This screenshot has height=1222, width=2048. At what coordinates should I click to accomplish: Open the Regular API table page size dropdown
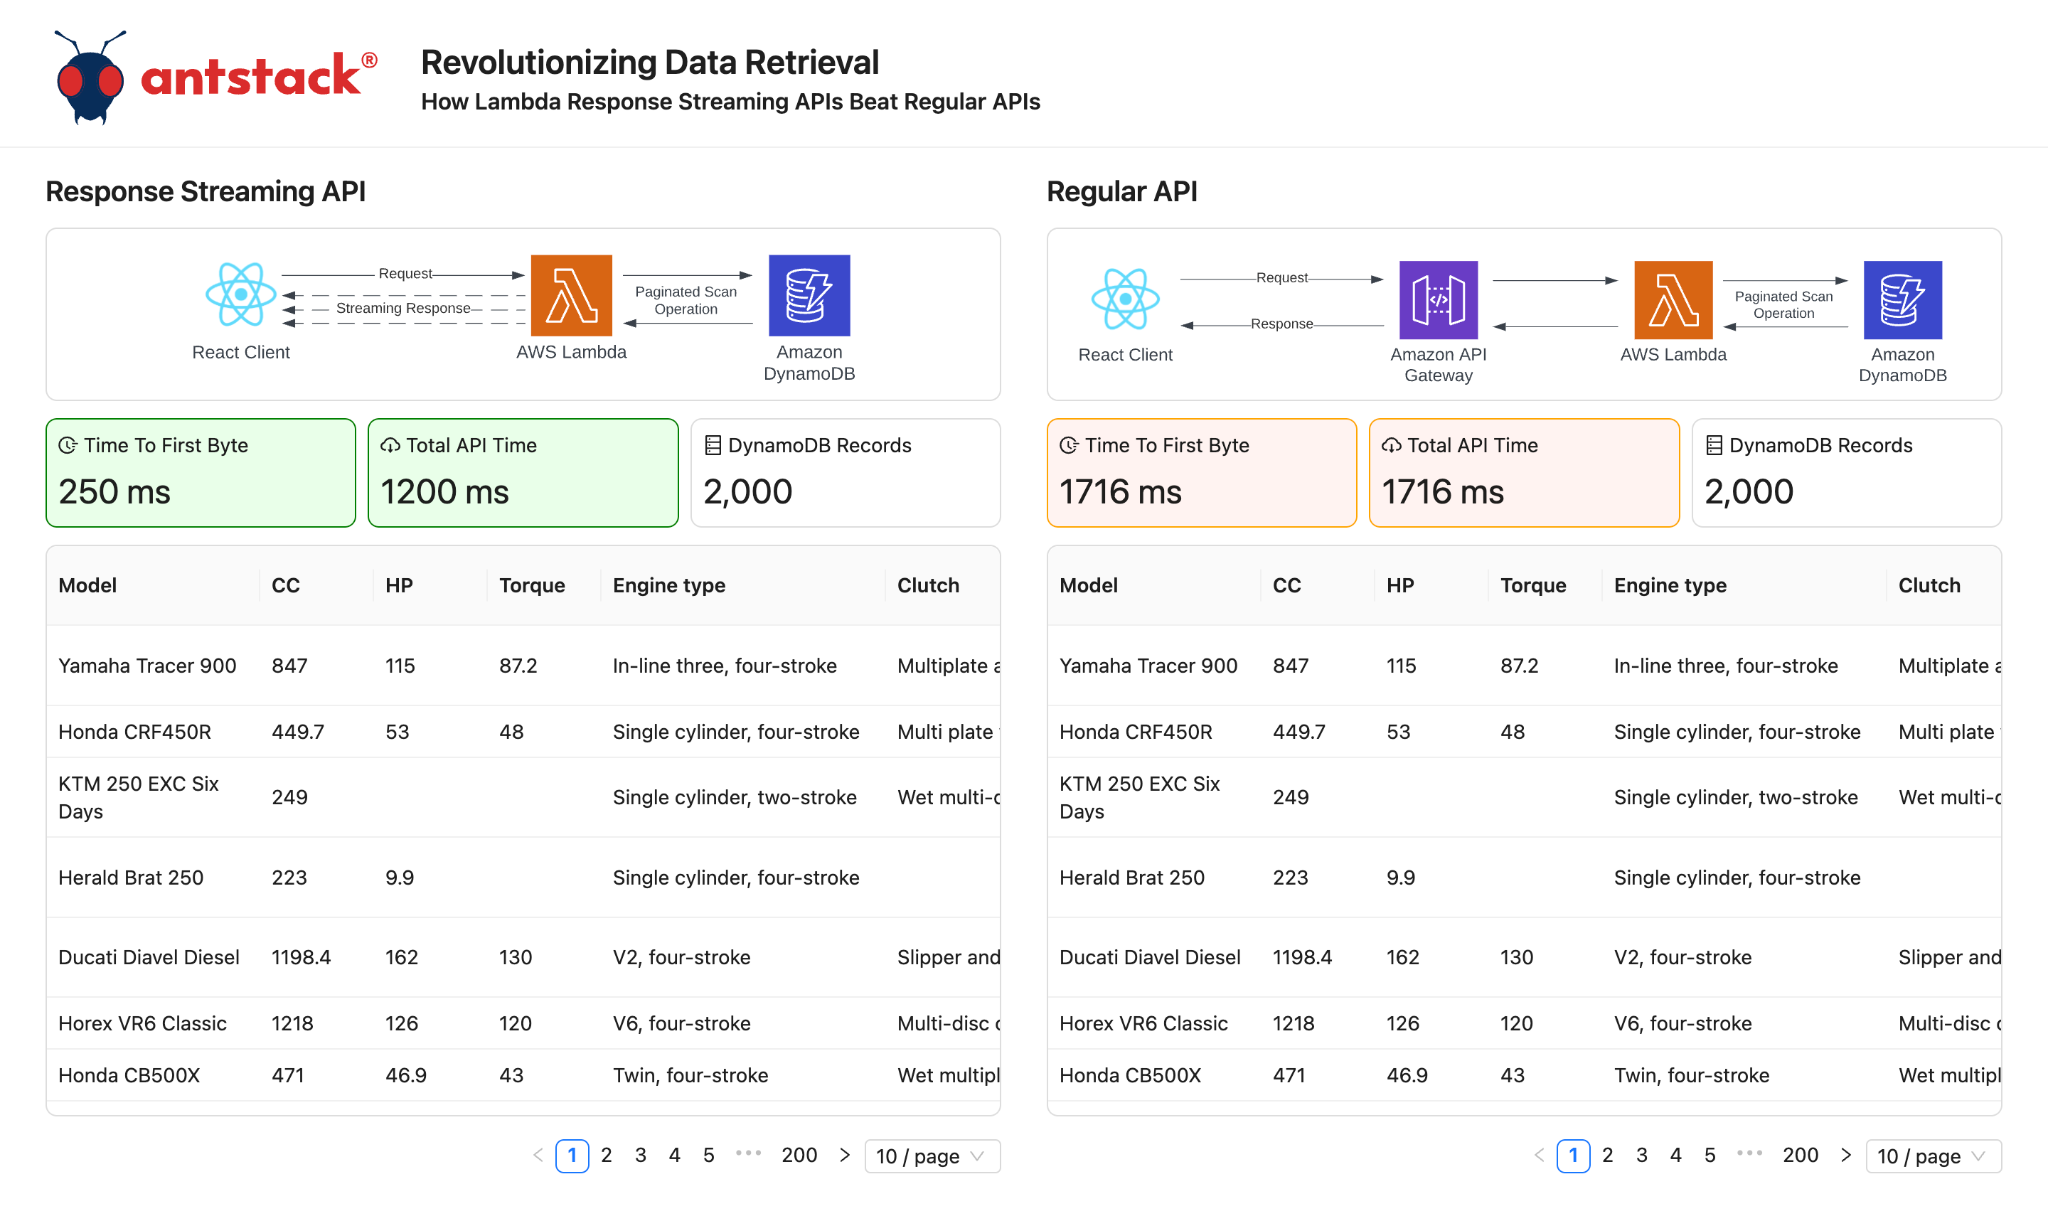[1933, 1156]
